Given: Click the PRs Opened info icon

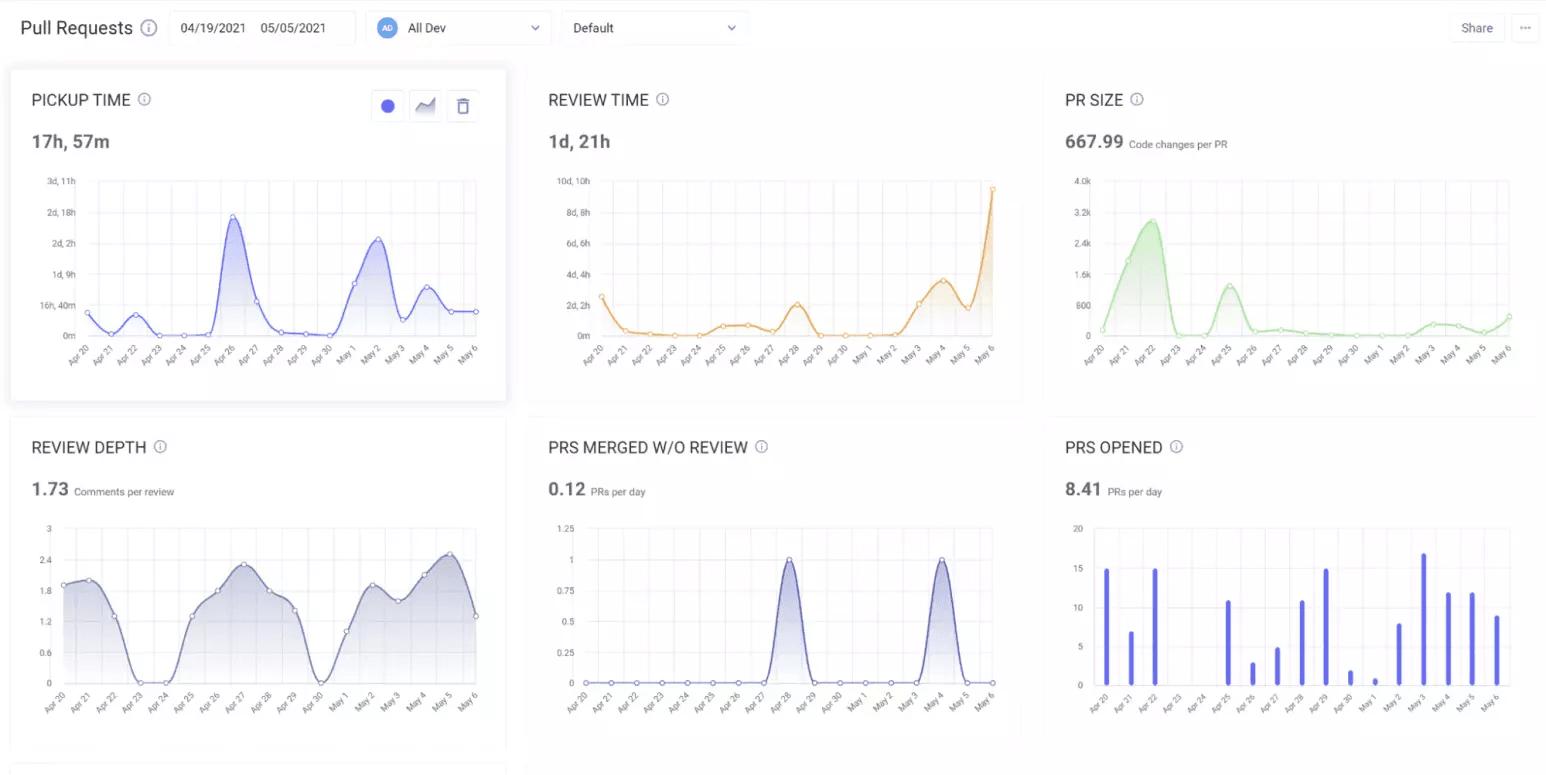Looking at the screenshot, I should coord(1177,447).
